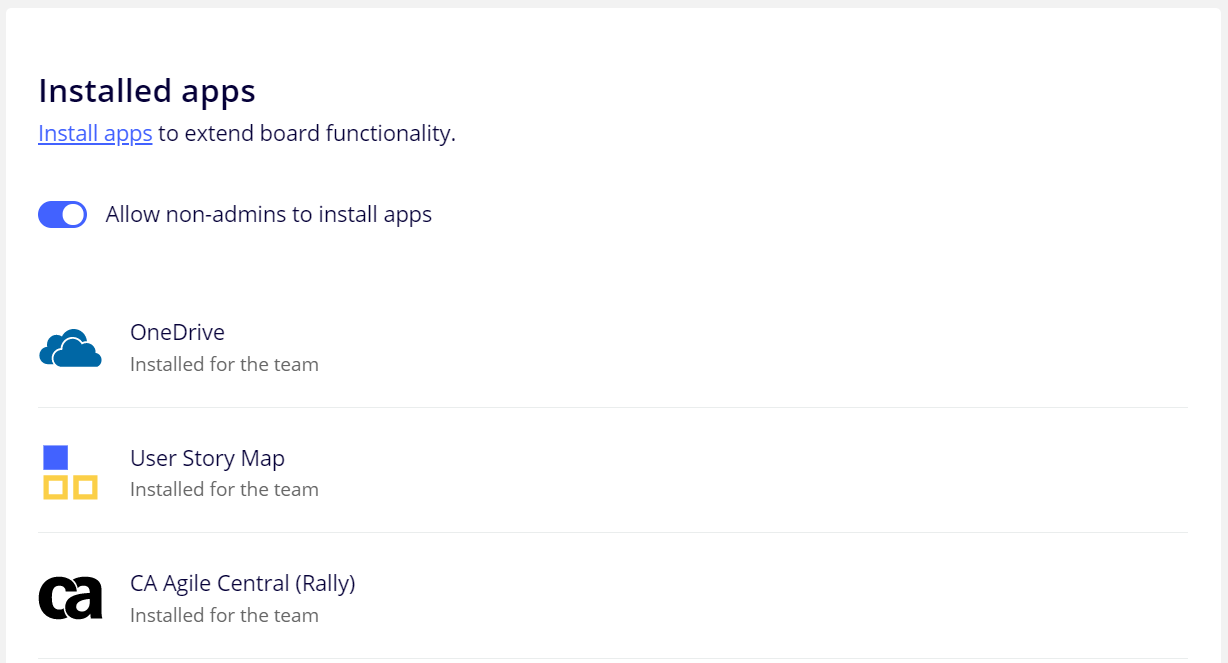Open the Install apps link
Screen dimensions: 1228x663
[x=95, y=133]
